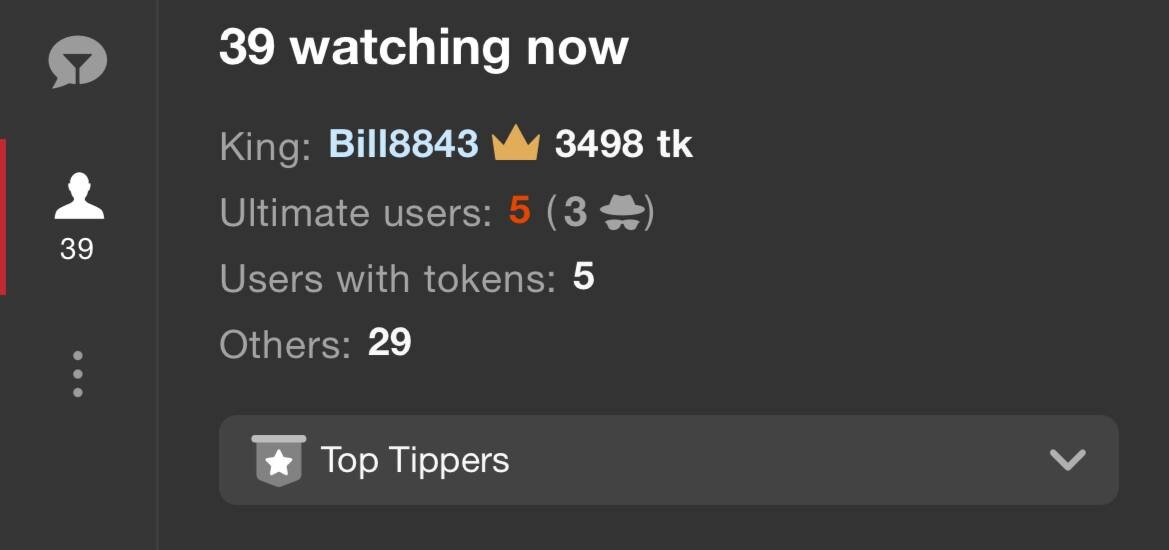Click the gold crown icon beside Bill8843
Screen dimensions: 1169x550
pos(516,143)
